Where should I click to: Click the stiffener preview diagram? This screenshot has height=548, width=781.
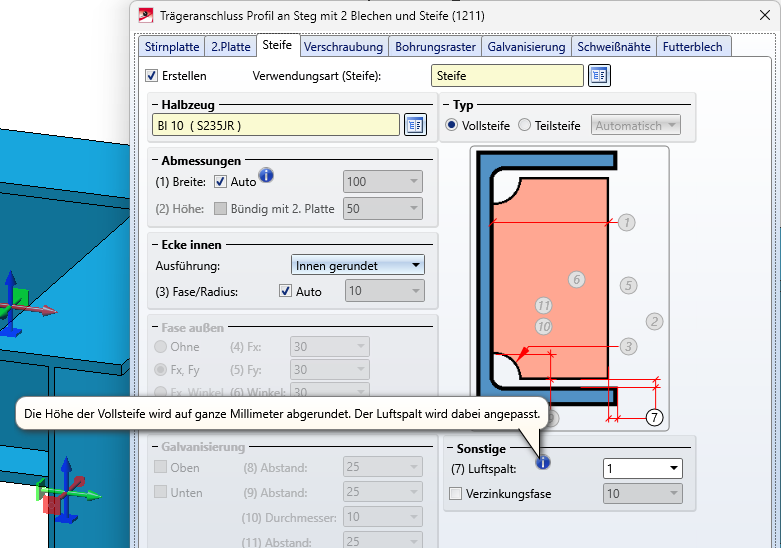coord(569,288)
